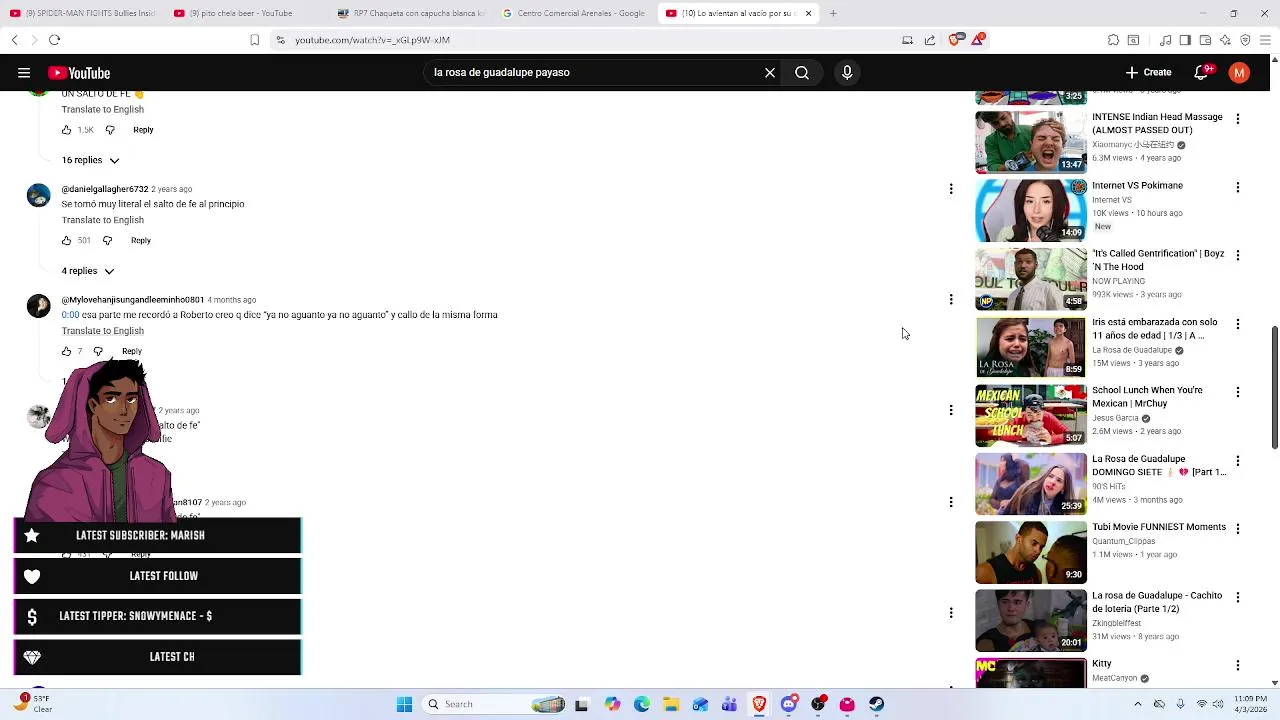This screenshot has width=1280, height=720.
Task: Open the weather widget 53°F Clear
Action: pos(35,705)
